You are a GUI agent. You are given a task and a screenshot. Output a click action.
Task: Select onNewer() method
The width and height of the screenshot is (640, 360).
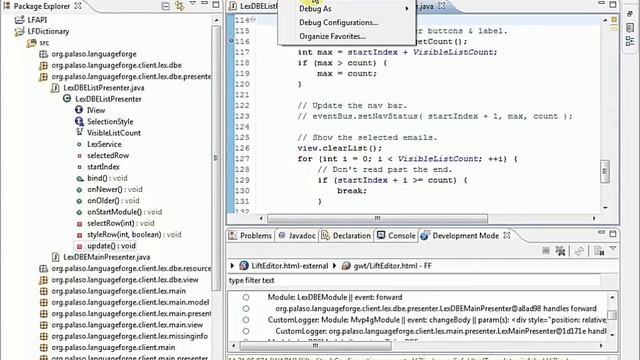pyautogui.click(x=115, y=189)
